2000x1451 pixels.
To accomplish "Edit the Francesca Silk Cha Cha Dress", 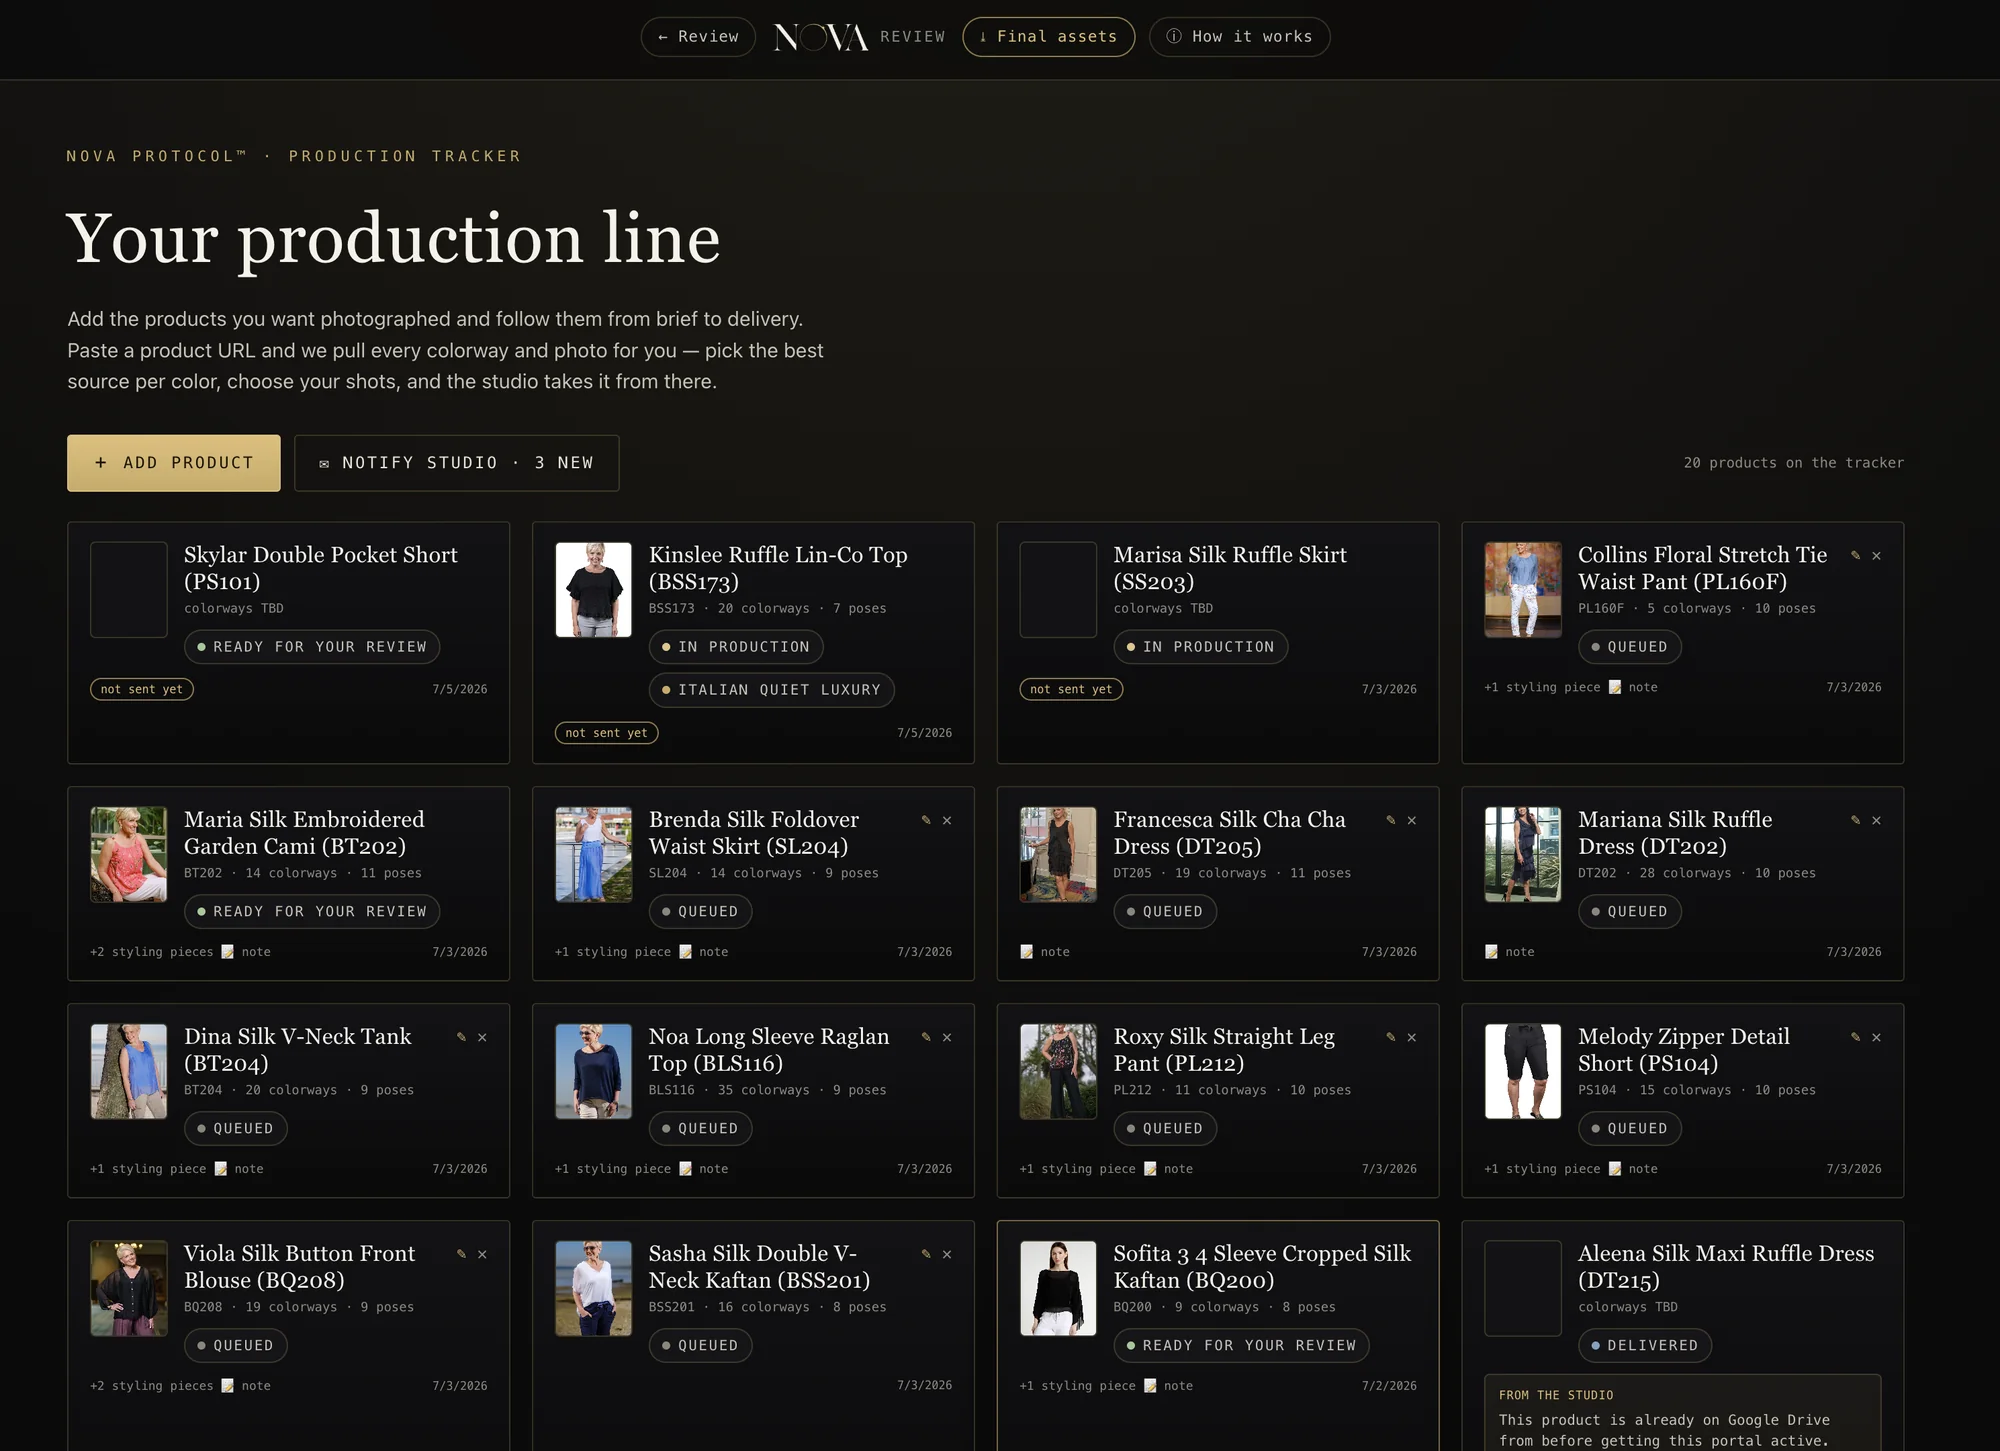I will pos(1390,820).
